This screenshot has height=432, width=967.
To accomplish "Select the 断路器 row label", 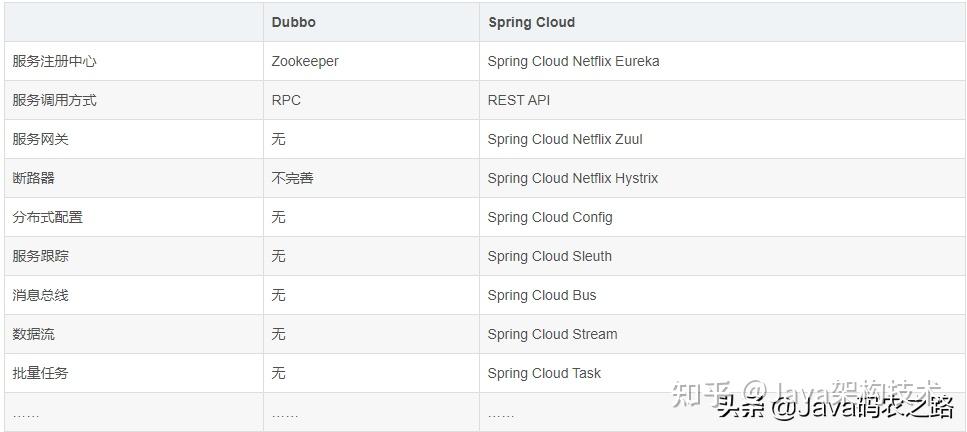I will [34, 178].
